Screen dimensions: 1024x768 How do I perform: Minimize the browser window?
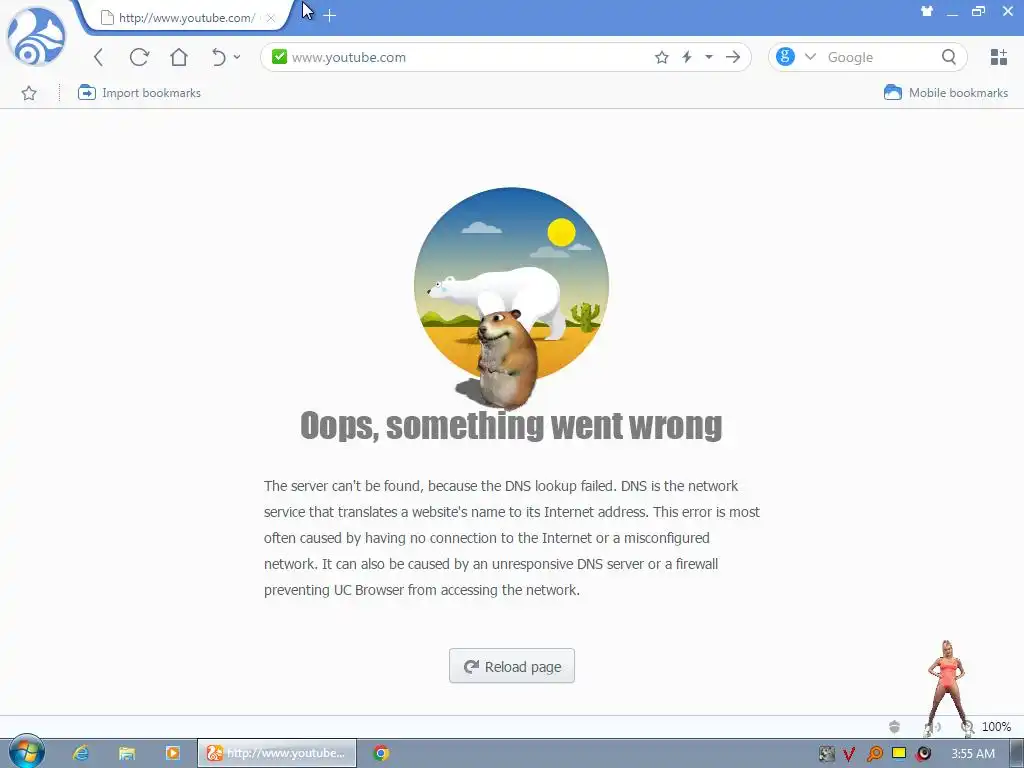[x=952, y=13]
